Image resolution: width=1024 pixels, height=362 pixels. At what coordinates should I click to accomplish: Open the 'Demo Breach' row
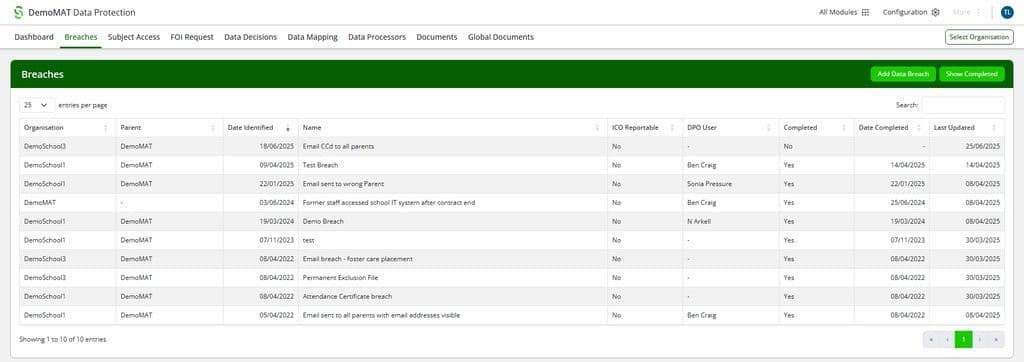(x=512, y=222)
